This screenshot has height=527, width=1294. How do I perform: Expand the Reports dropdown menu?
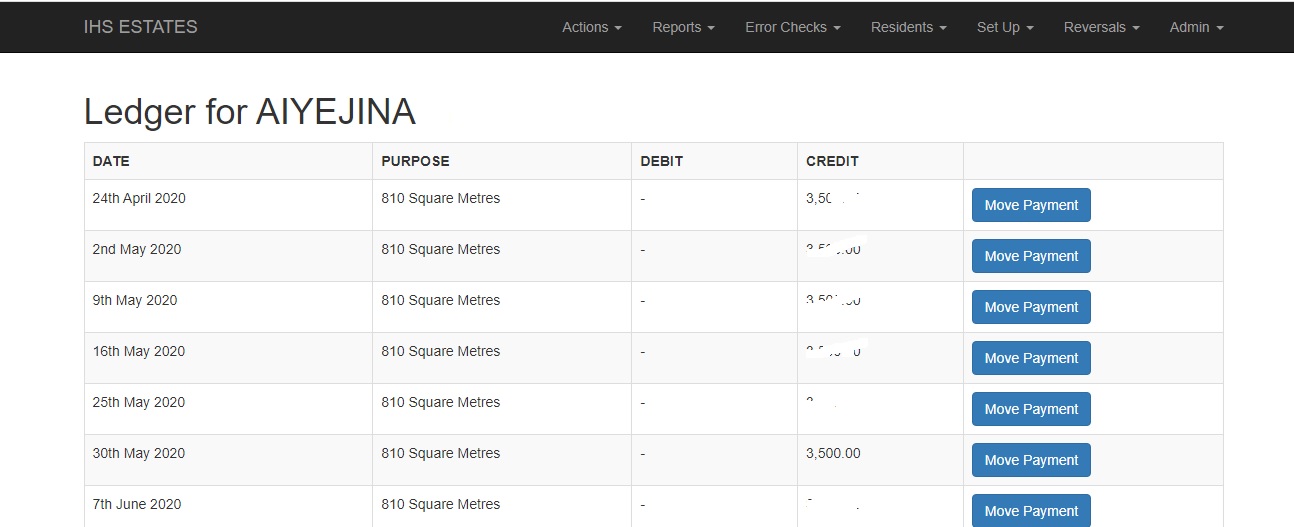[x=683, y=27]
